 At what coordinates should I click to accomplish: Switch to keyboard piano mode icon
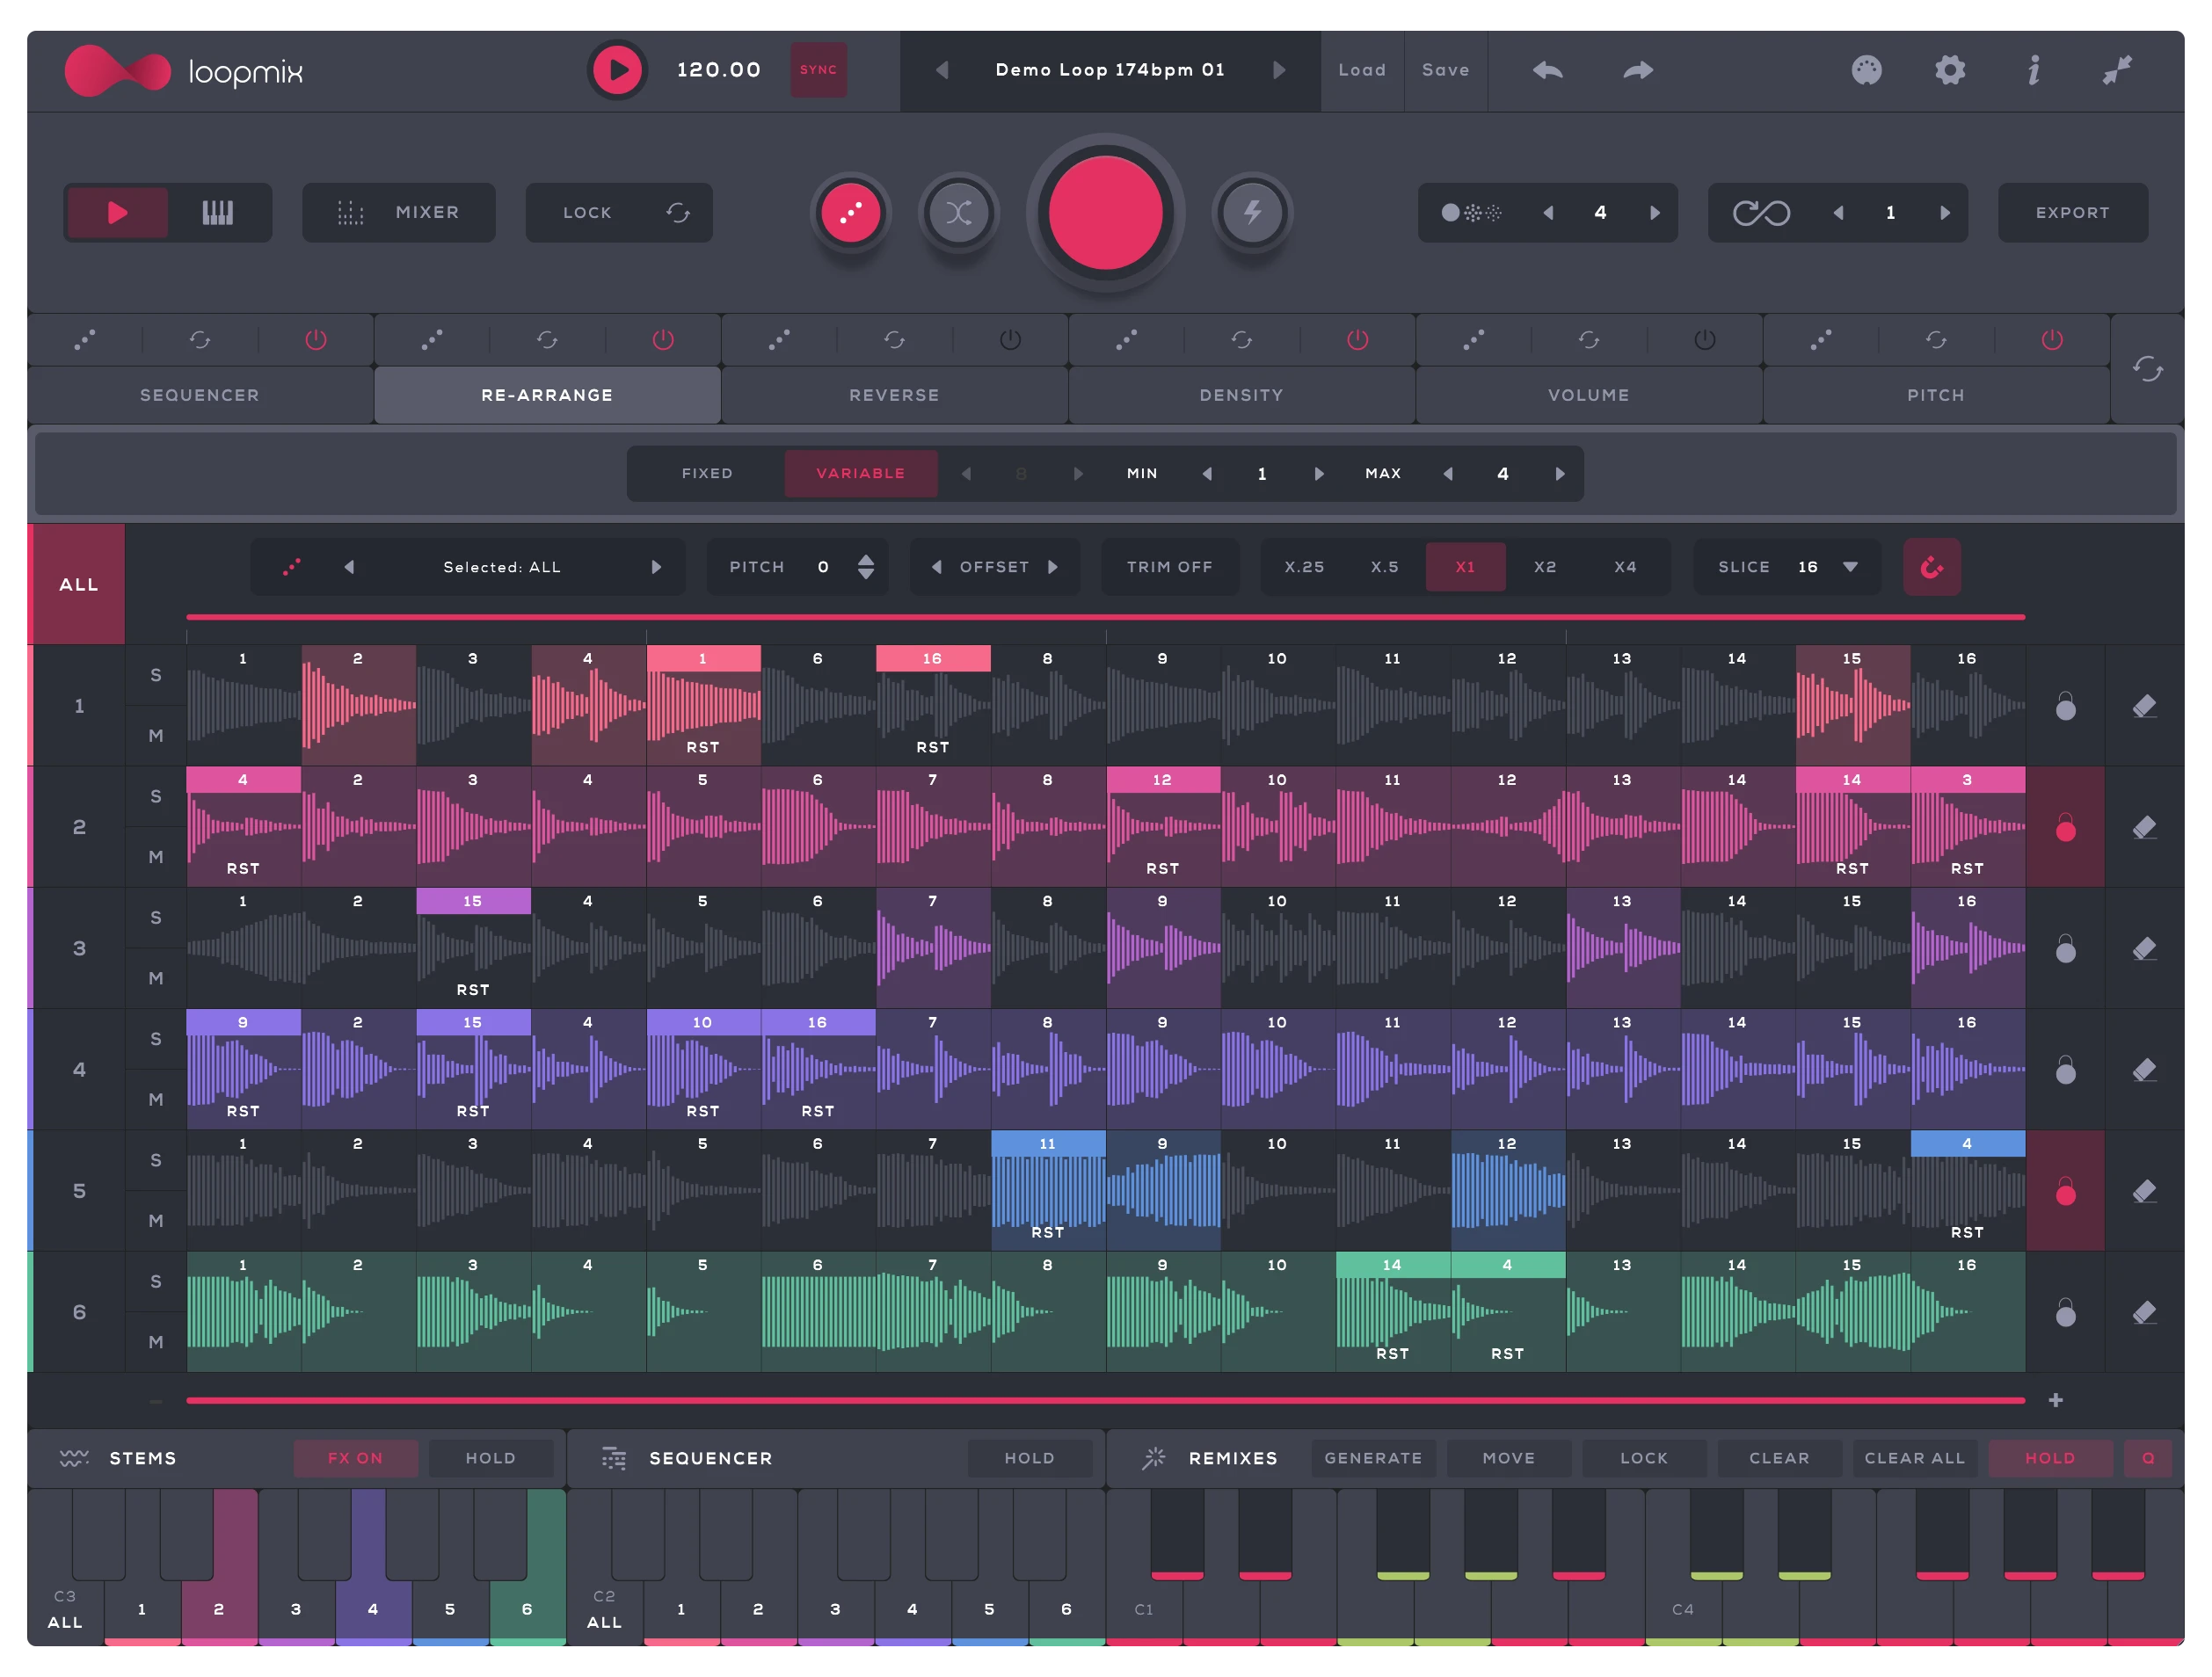pos(218,212)
